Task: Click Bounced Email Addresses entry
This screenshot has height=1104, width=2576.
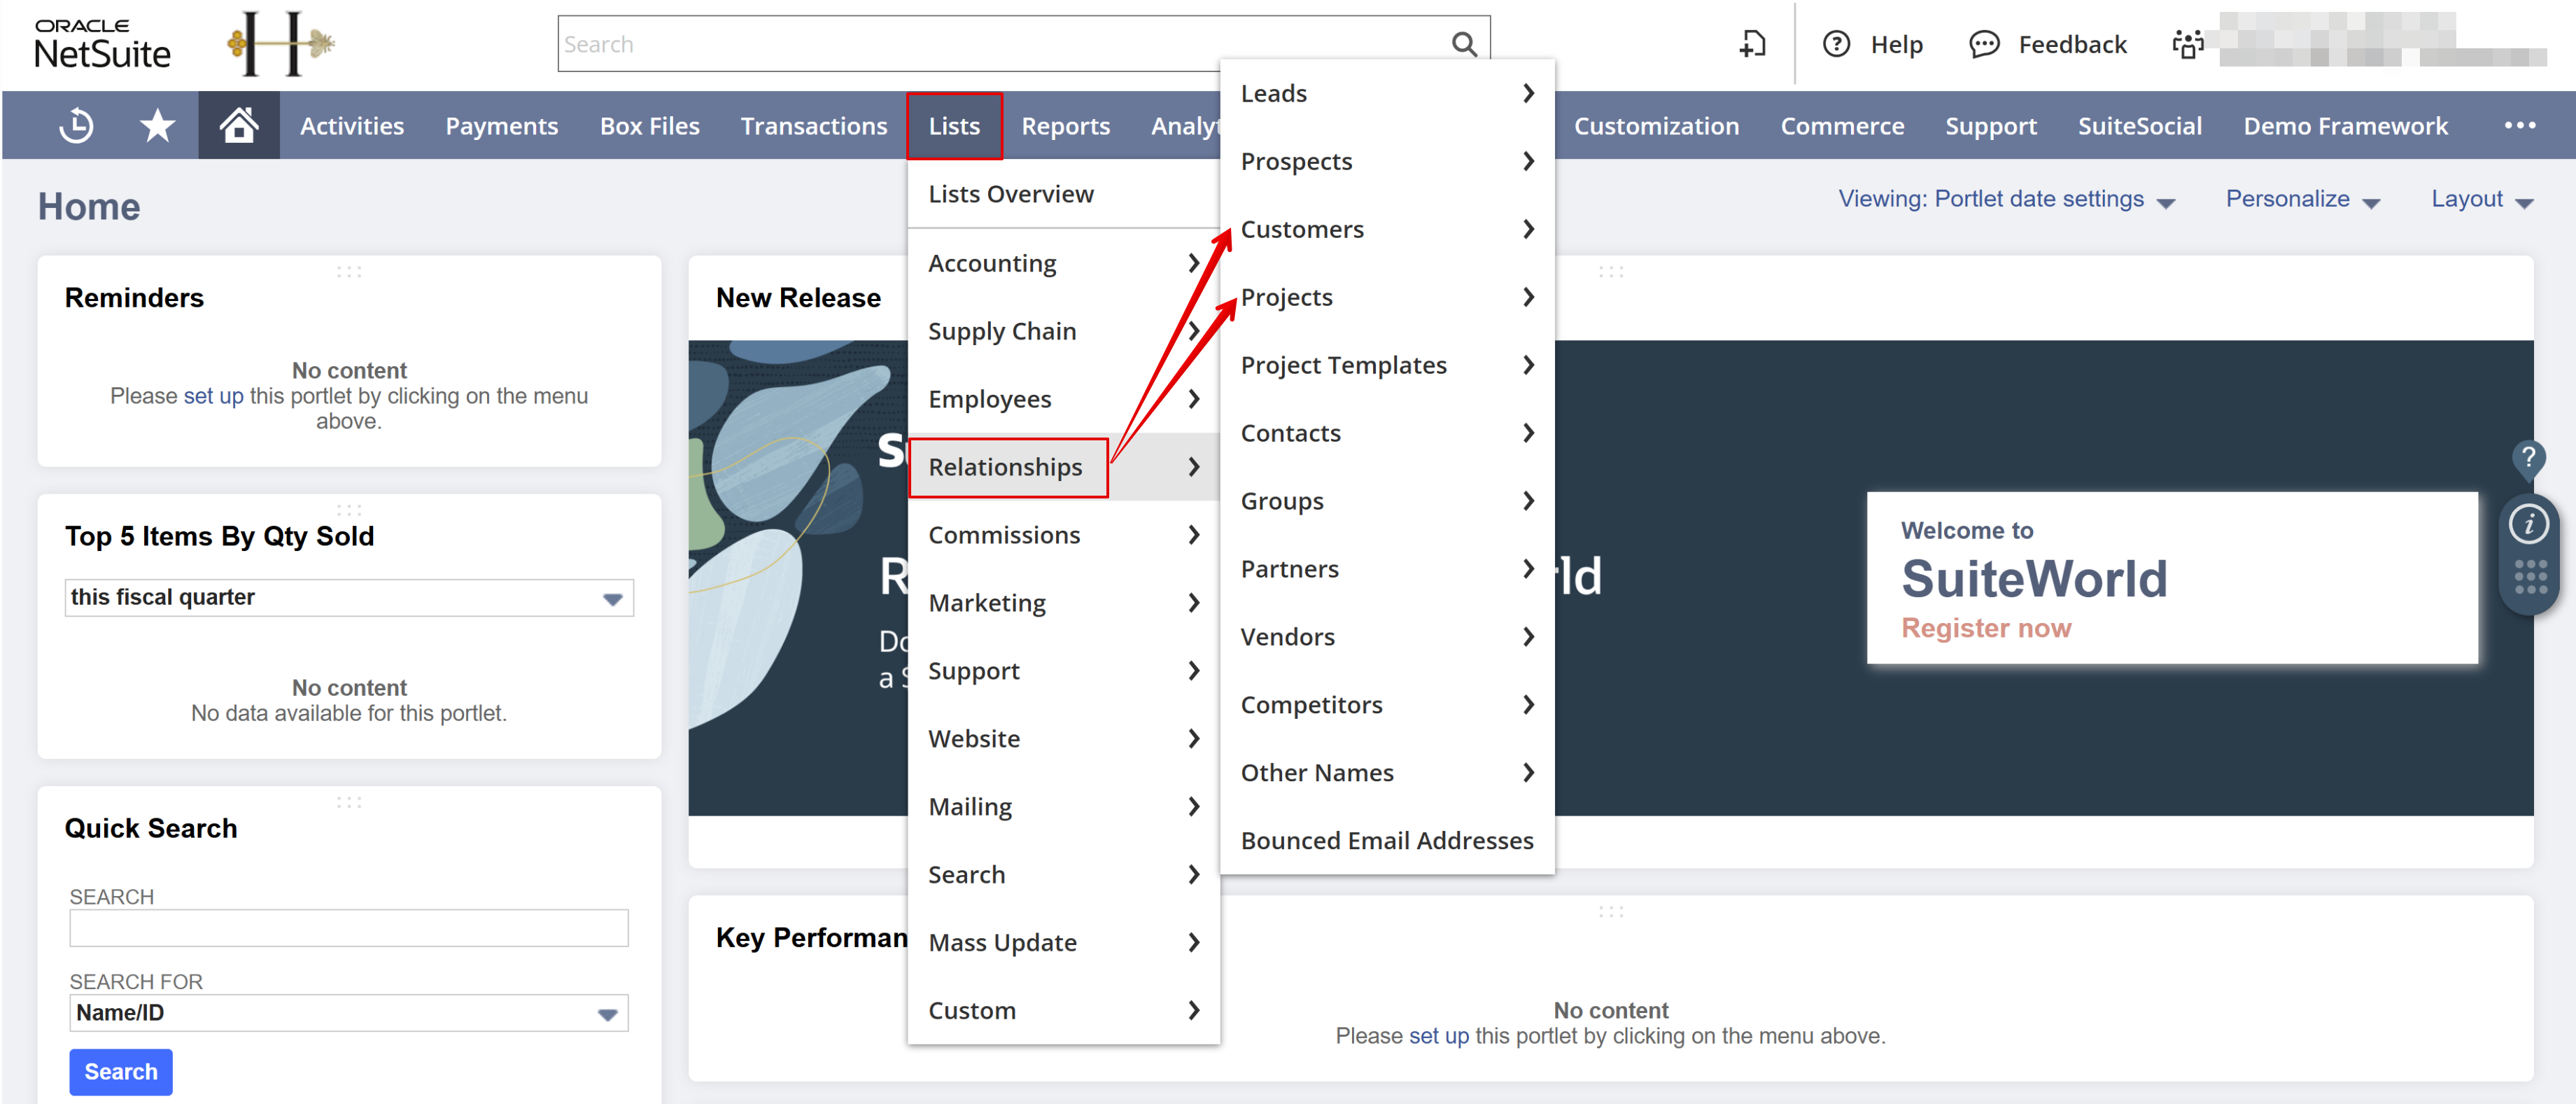Action: (x=1386, y=841)
